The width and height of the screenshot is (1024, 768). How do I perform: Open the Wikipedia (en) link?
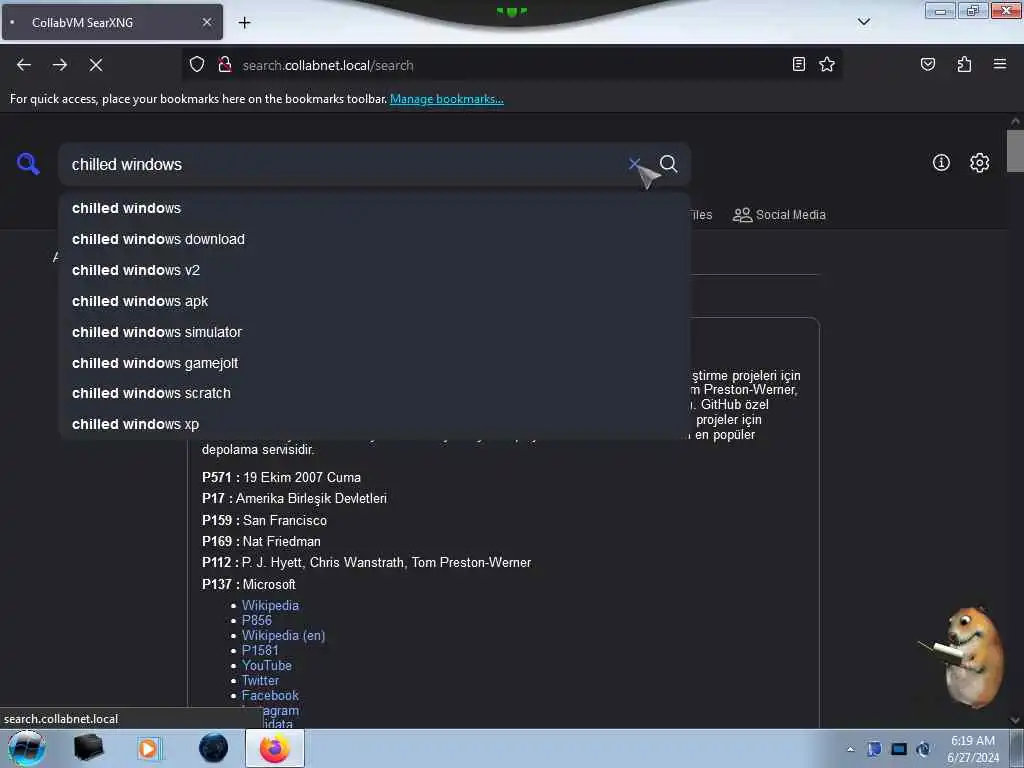(x=283, y=635)
